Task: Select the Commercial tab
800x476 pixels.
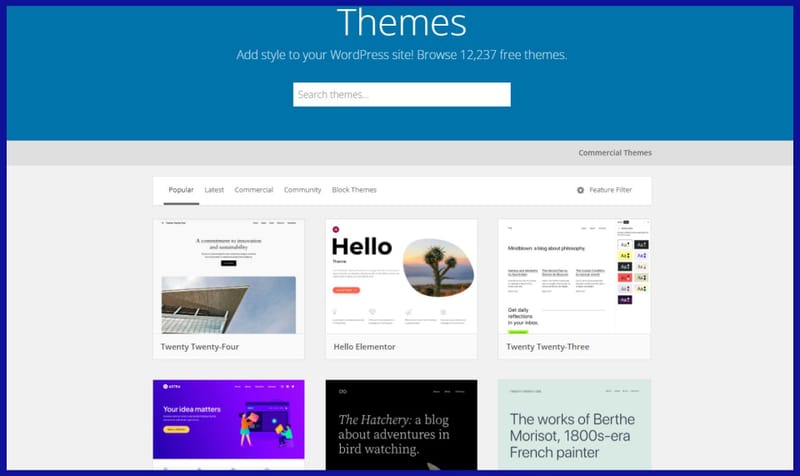Action: click(254, 190)
